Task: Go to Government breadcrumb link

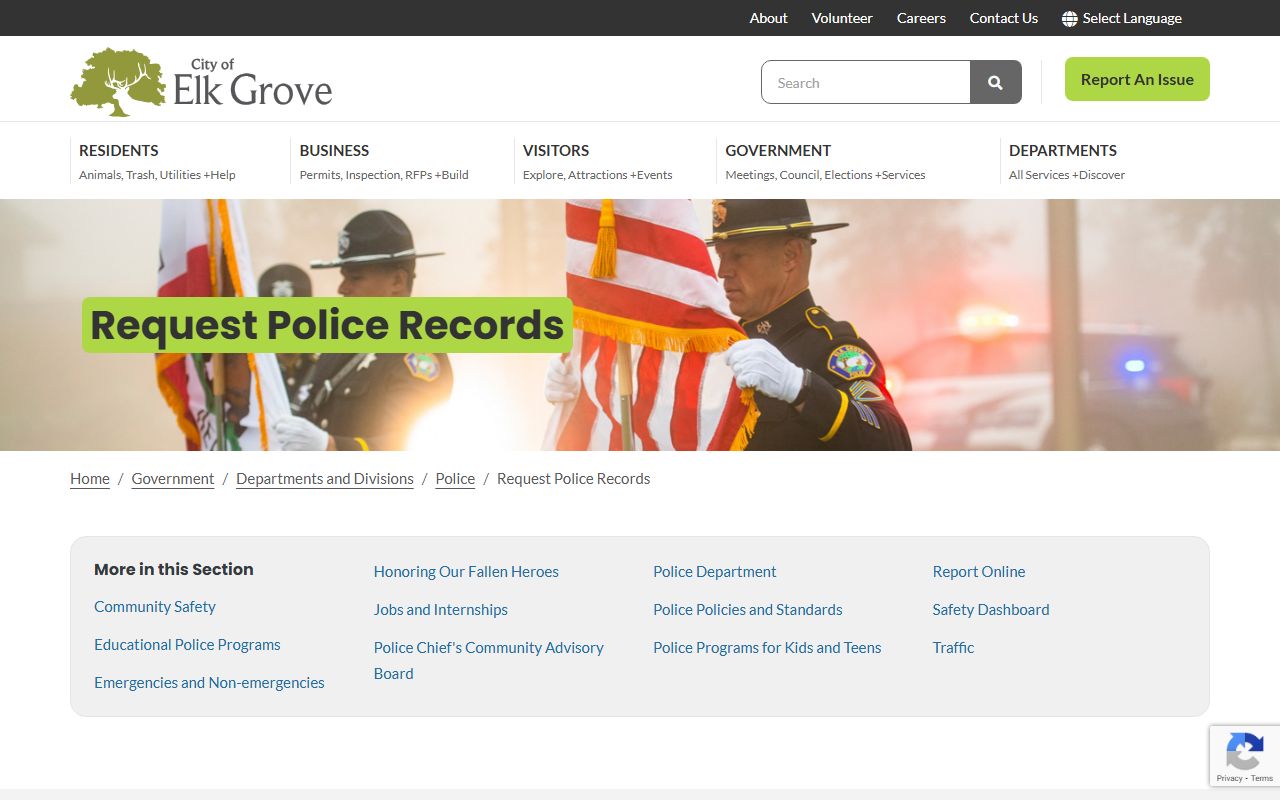Action: [x=173, y=479]
